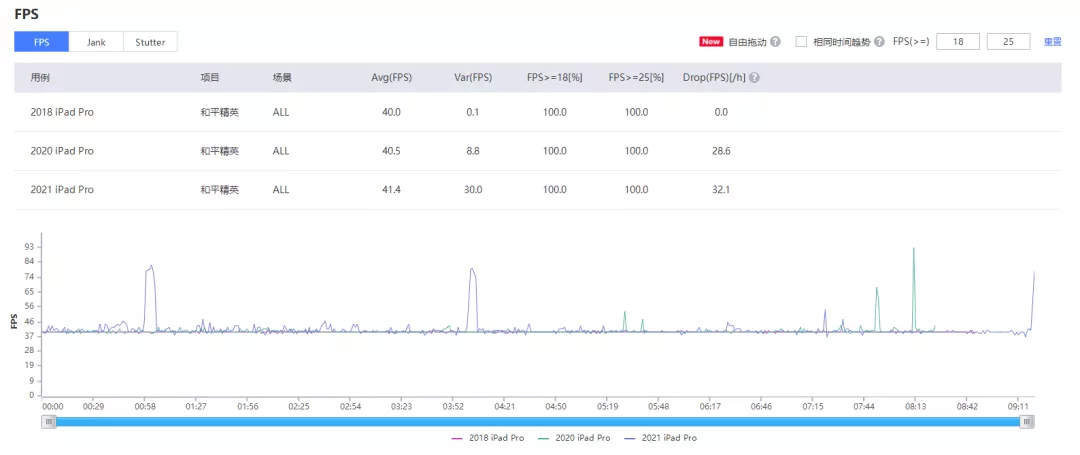Click right handle of time range slider

pos(1028,421)
